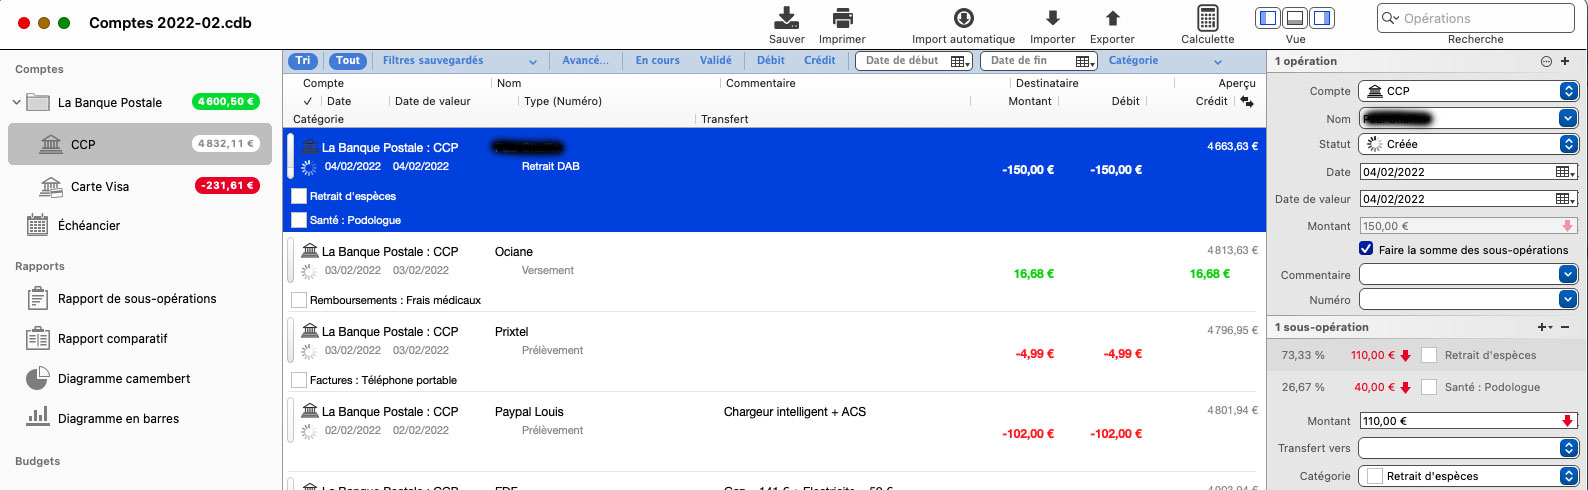Screen dimensions: 1588x490
Task: Click minus icon in 1 sous-opération header
Action: click(x=1565, y=327)
